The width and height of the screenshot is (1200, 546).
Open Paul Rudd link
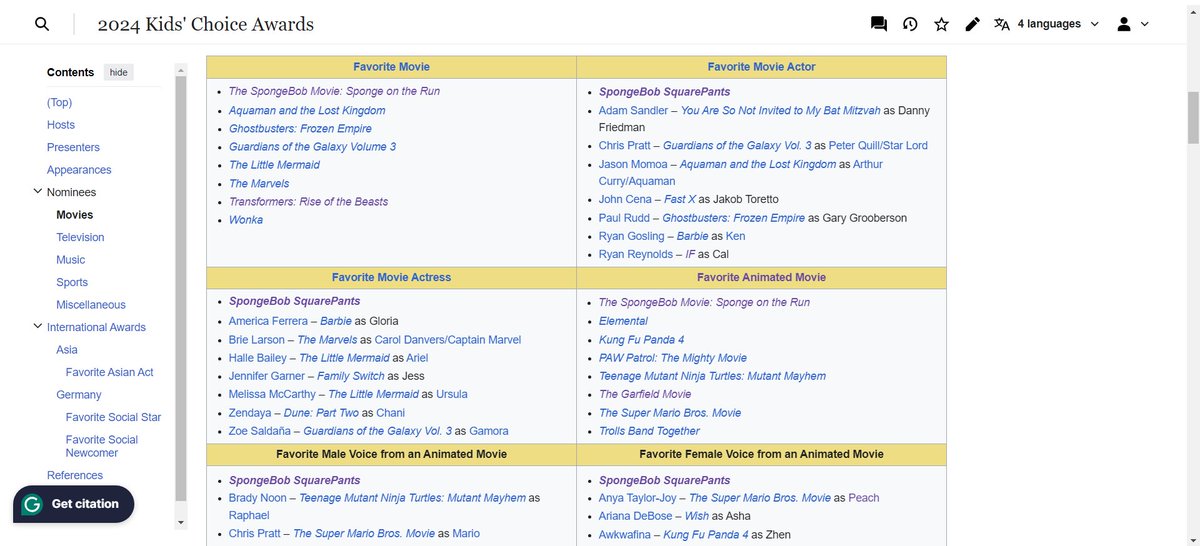coord(624,218)
